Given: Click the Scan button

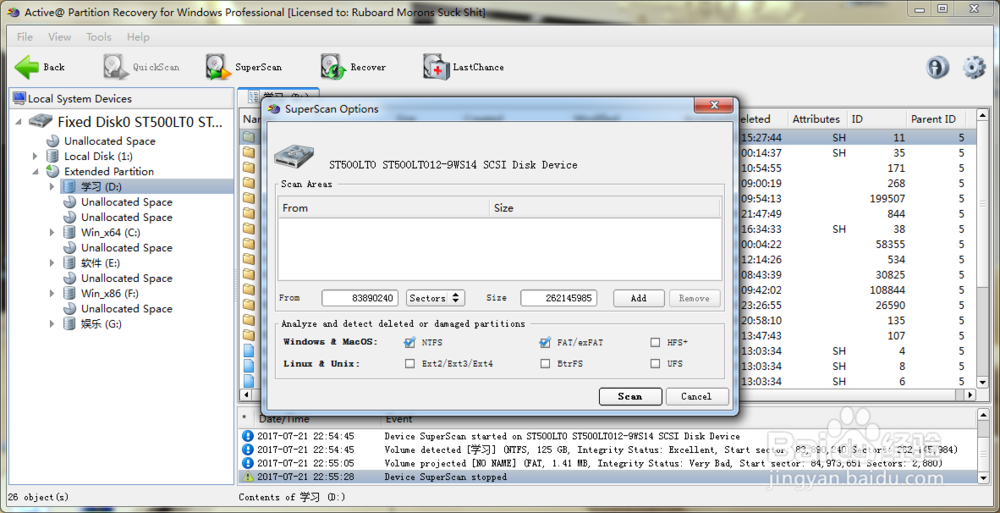Looking at the screenshot, I should 630,396.
